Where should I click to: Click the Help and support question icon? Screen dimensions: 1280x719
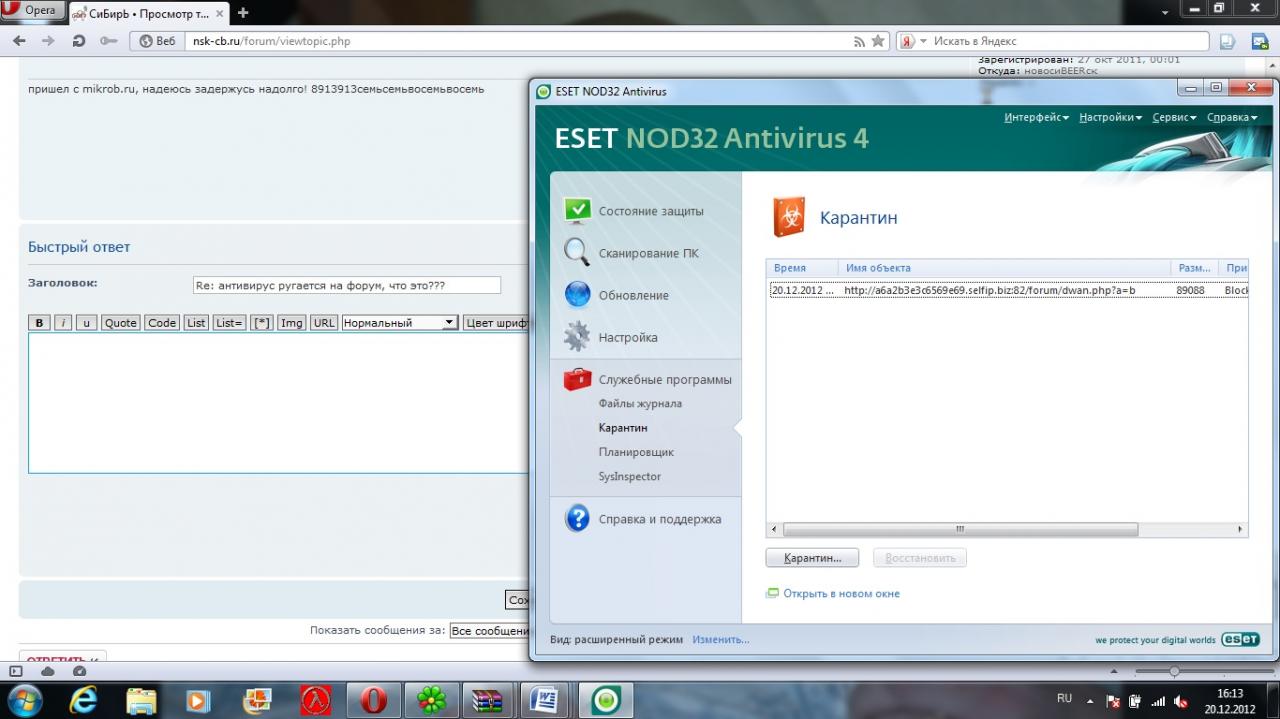pyautogui.click(x=577, y=519)
